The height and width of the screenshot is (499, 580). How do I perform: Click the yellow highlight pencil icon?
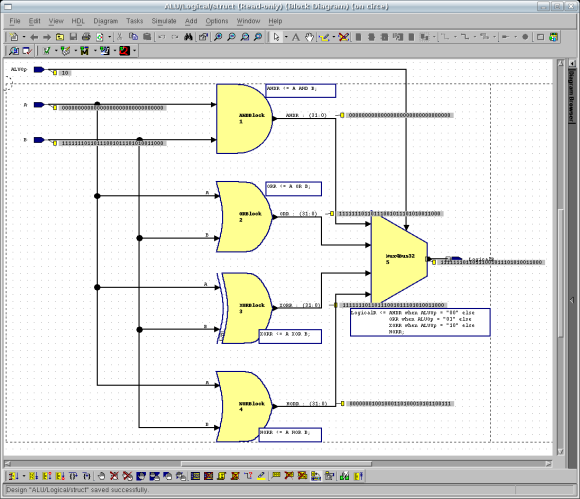261,476
